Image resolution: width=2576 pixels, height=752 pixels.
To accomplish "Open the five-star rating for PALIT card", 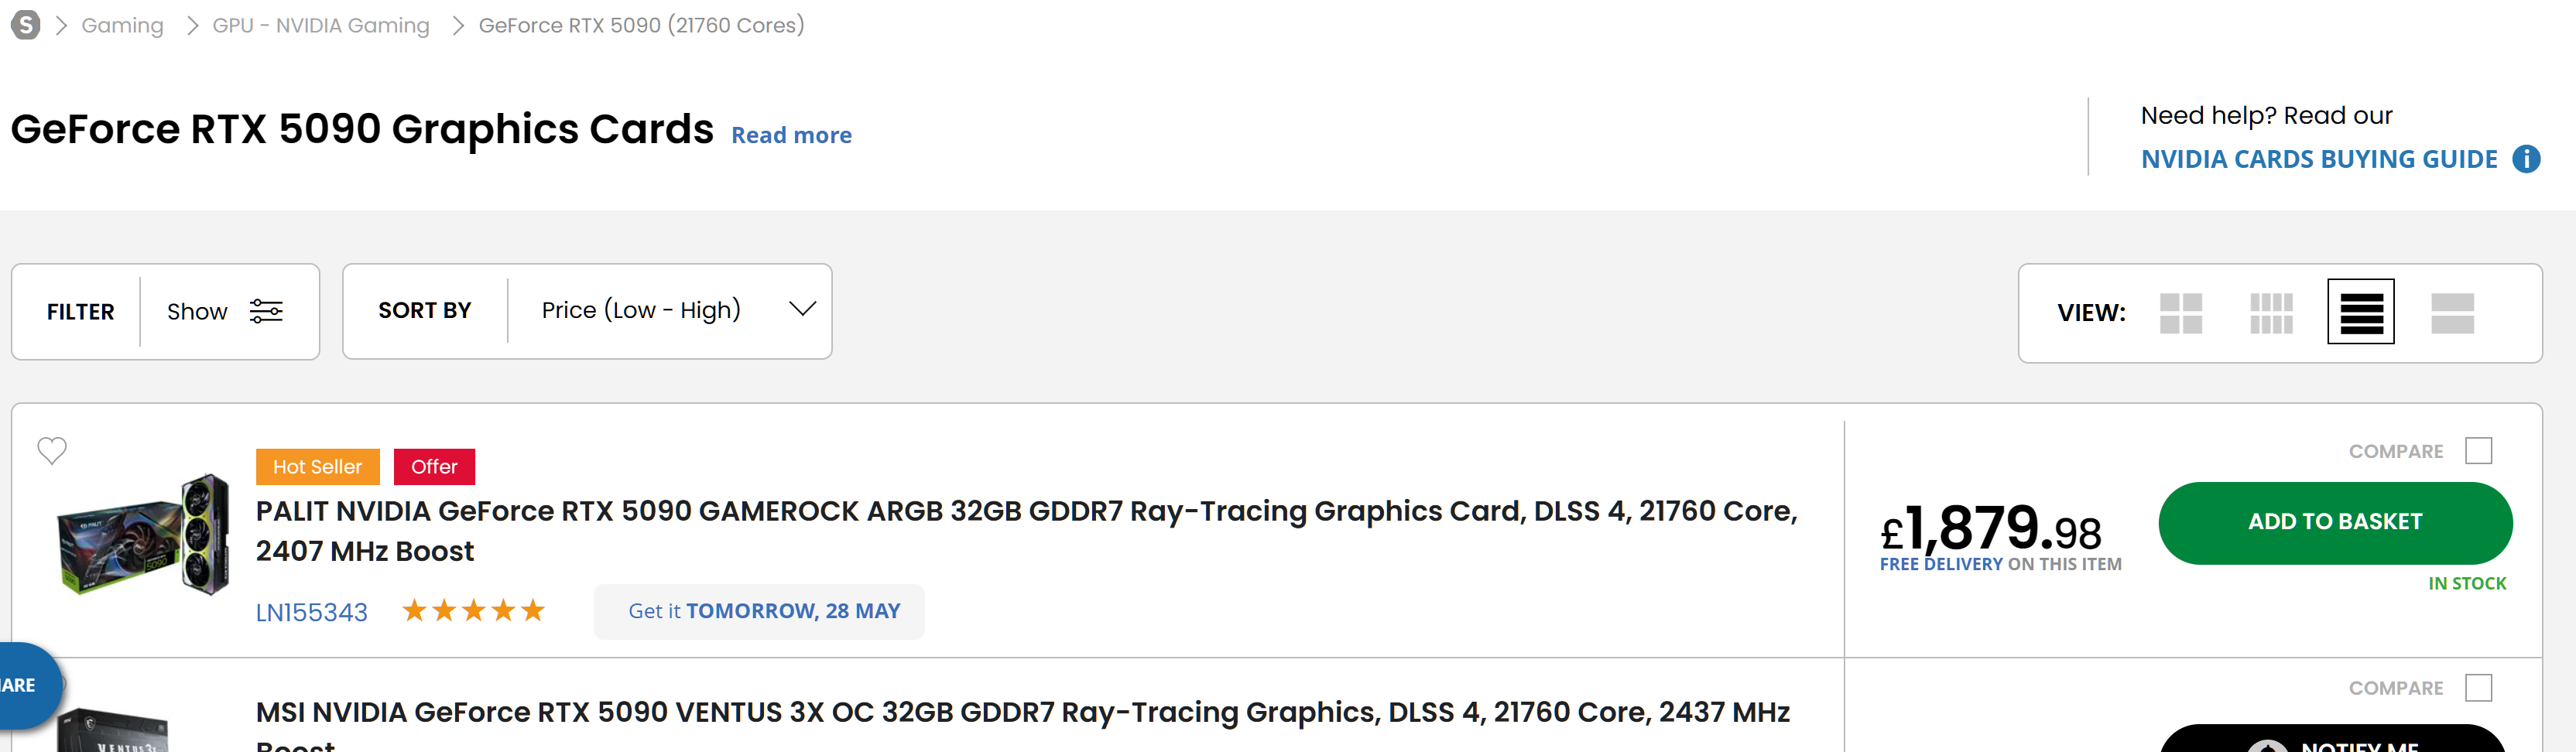I will pos(473,611).
